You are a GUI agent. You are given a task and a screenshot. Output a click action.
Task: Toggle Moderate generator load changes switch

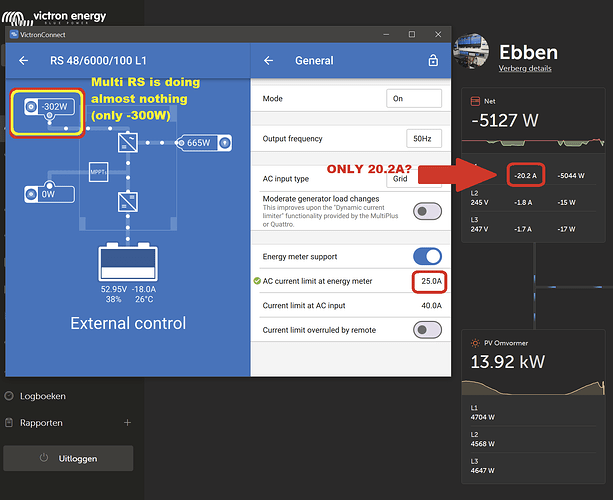427,211
